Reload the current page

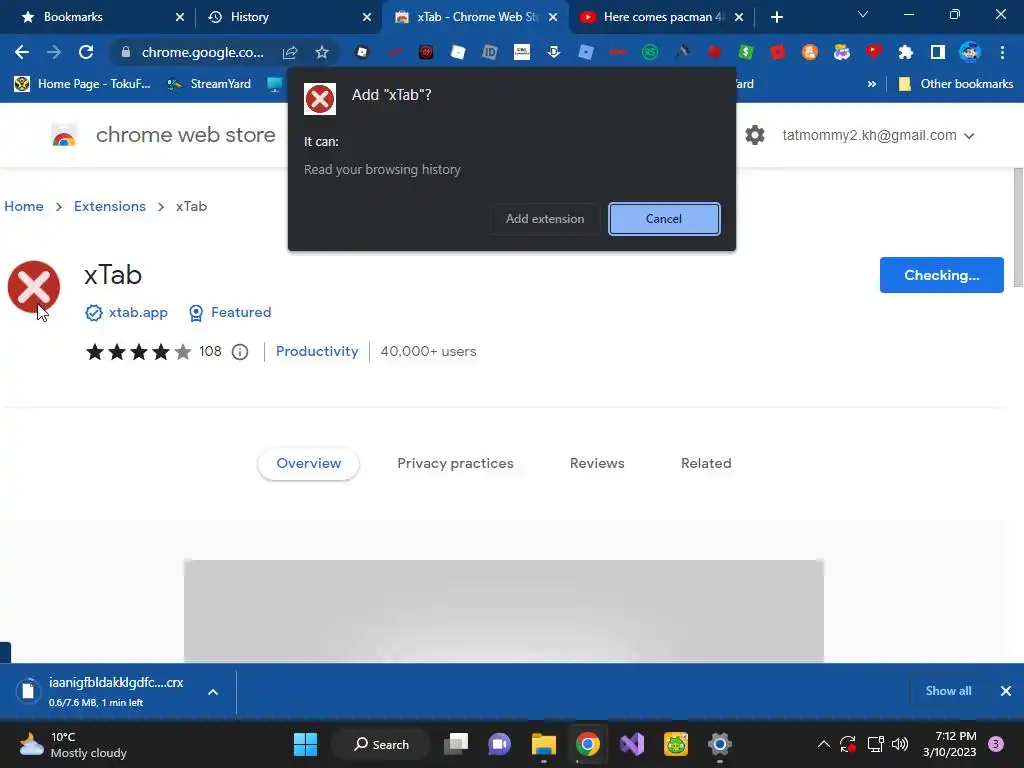click(x=86, y=52)
